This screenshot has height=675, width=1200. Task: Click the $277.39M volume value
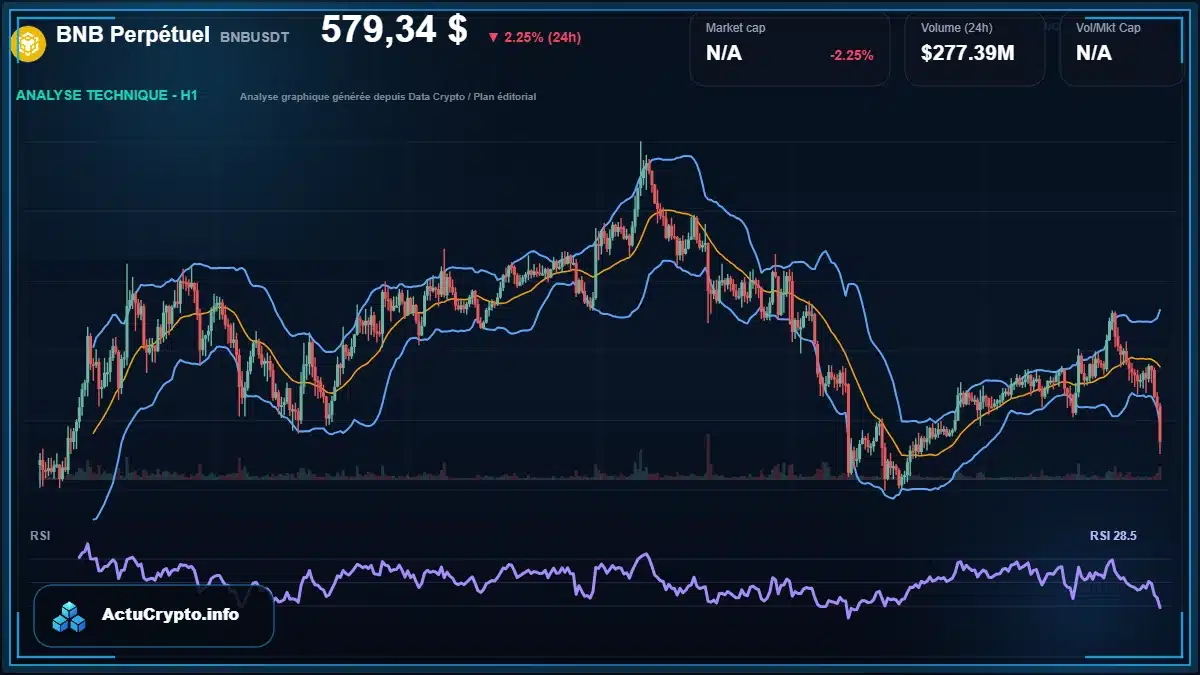967,53
